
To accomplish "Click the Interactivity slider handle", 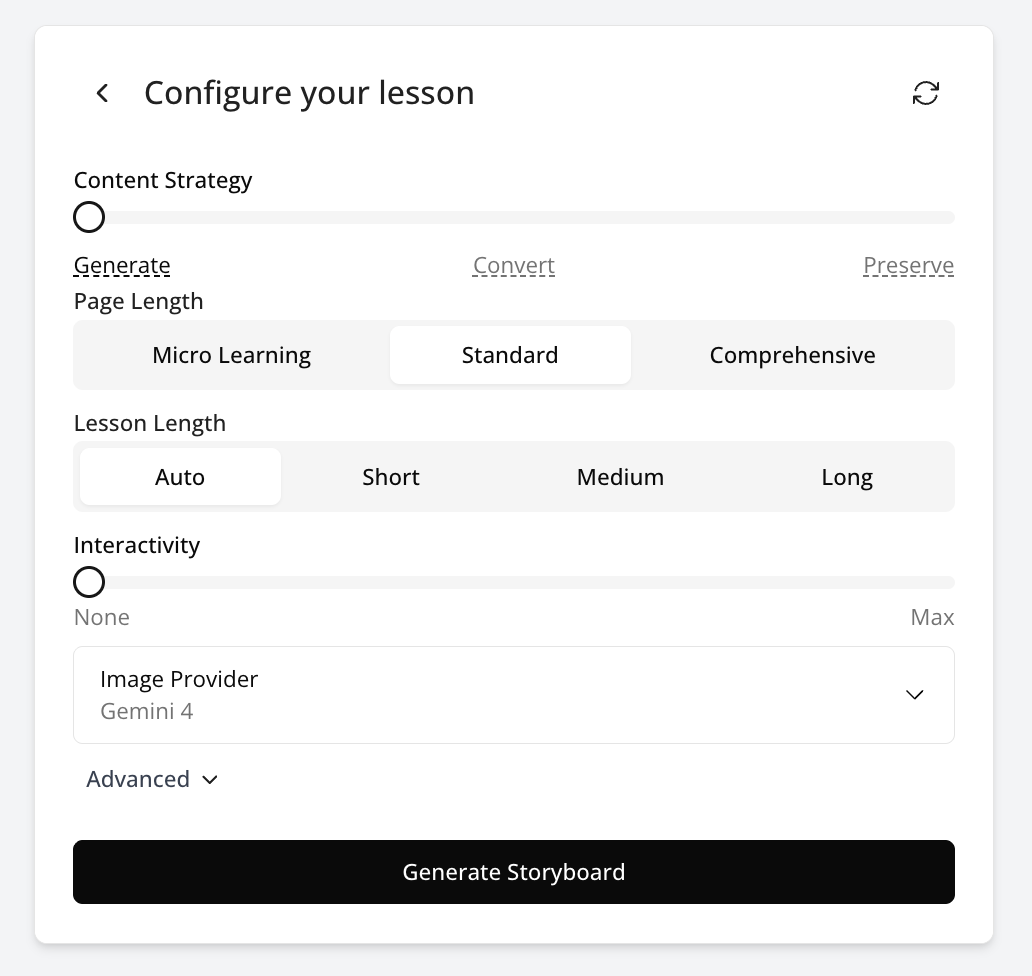I will (89, 582).
